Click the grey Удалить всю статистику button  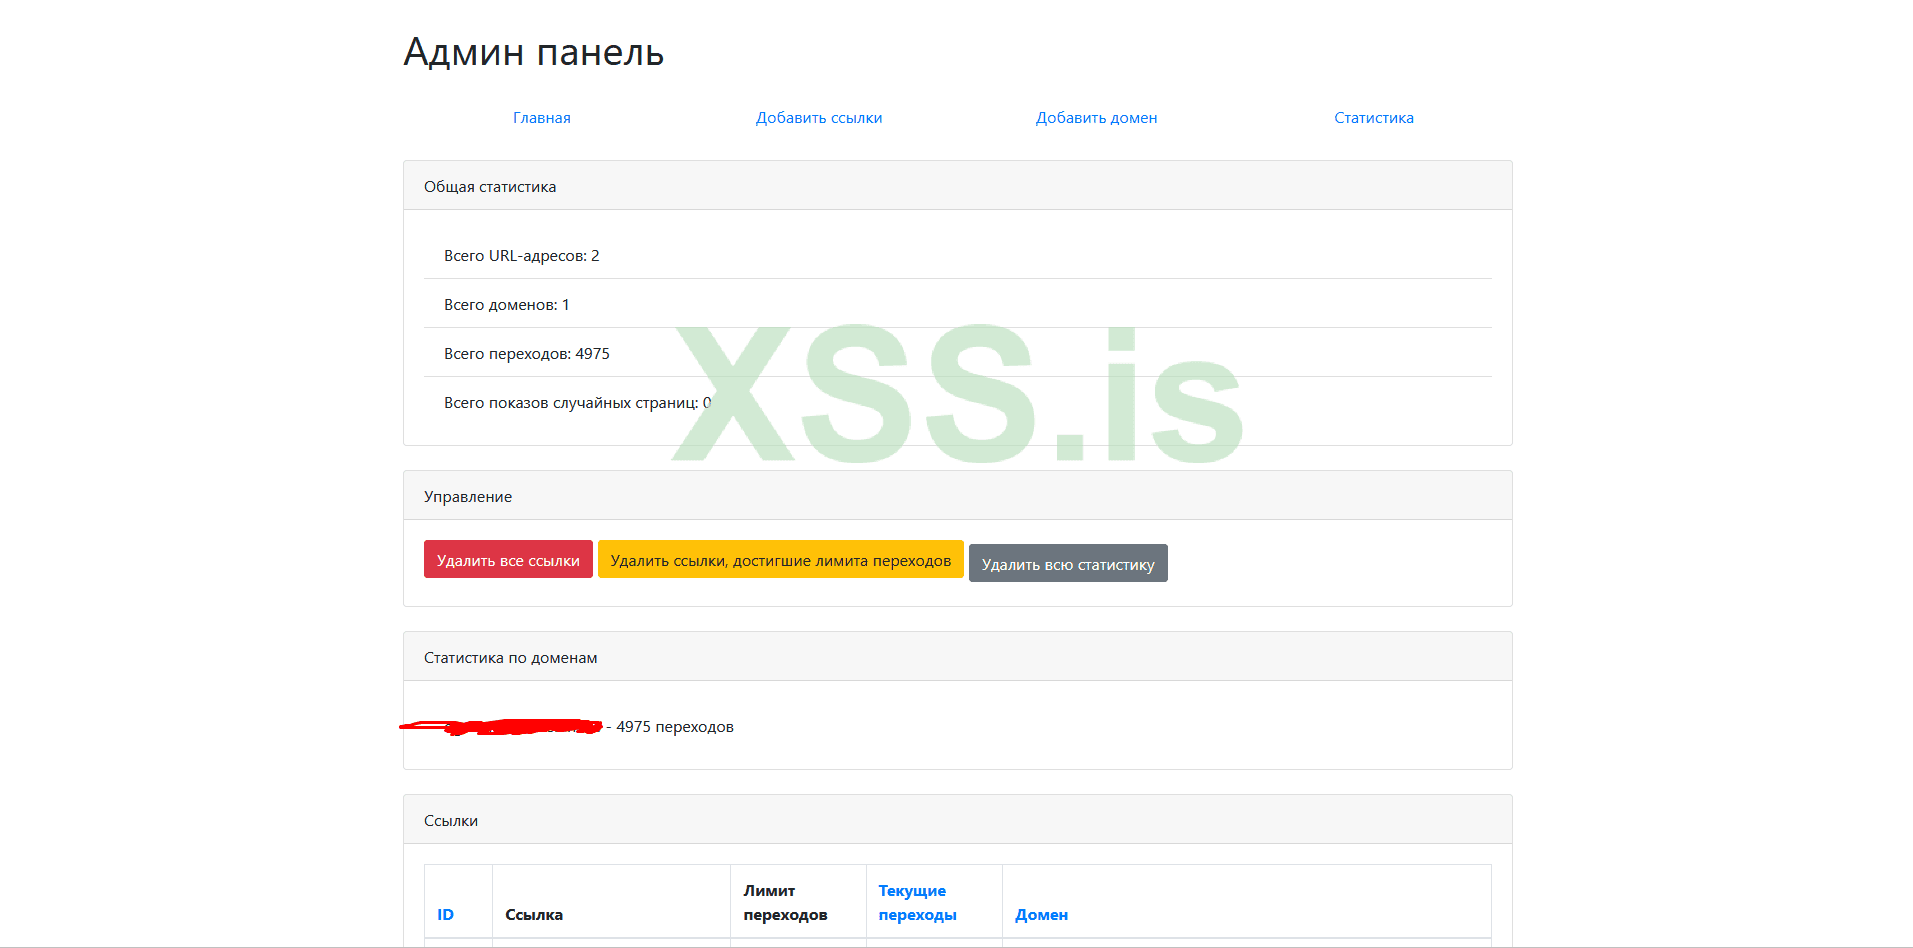point(1068,563)
